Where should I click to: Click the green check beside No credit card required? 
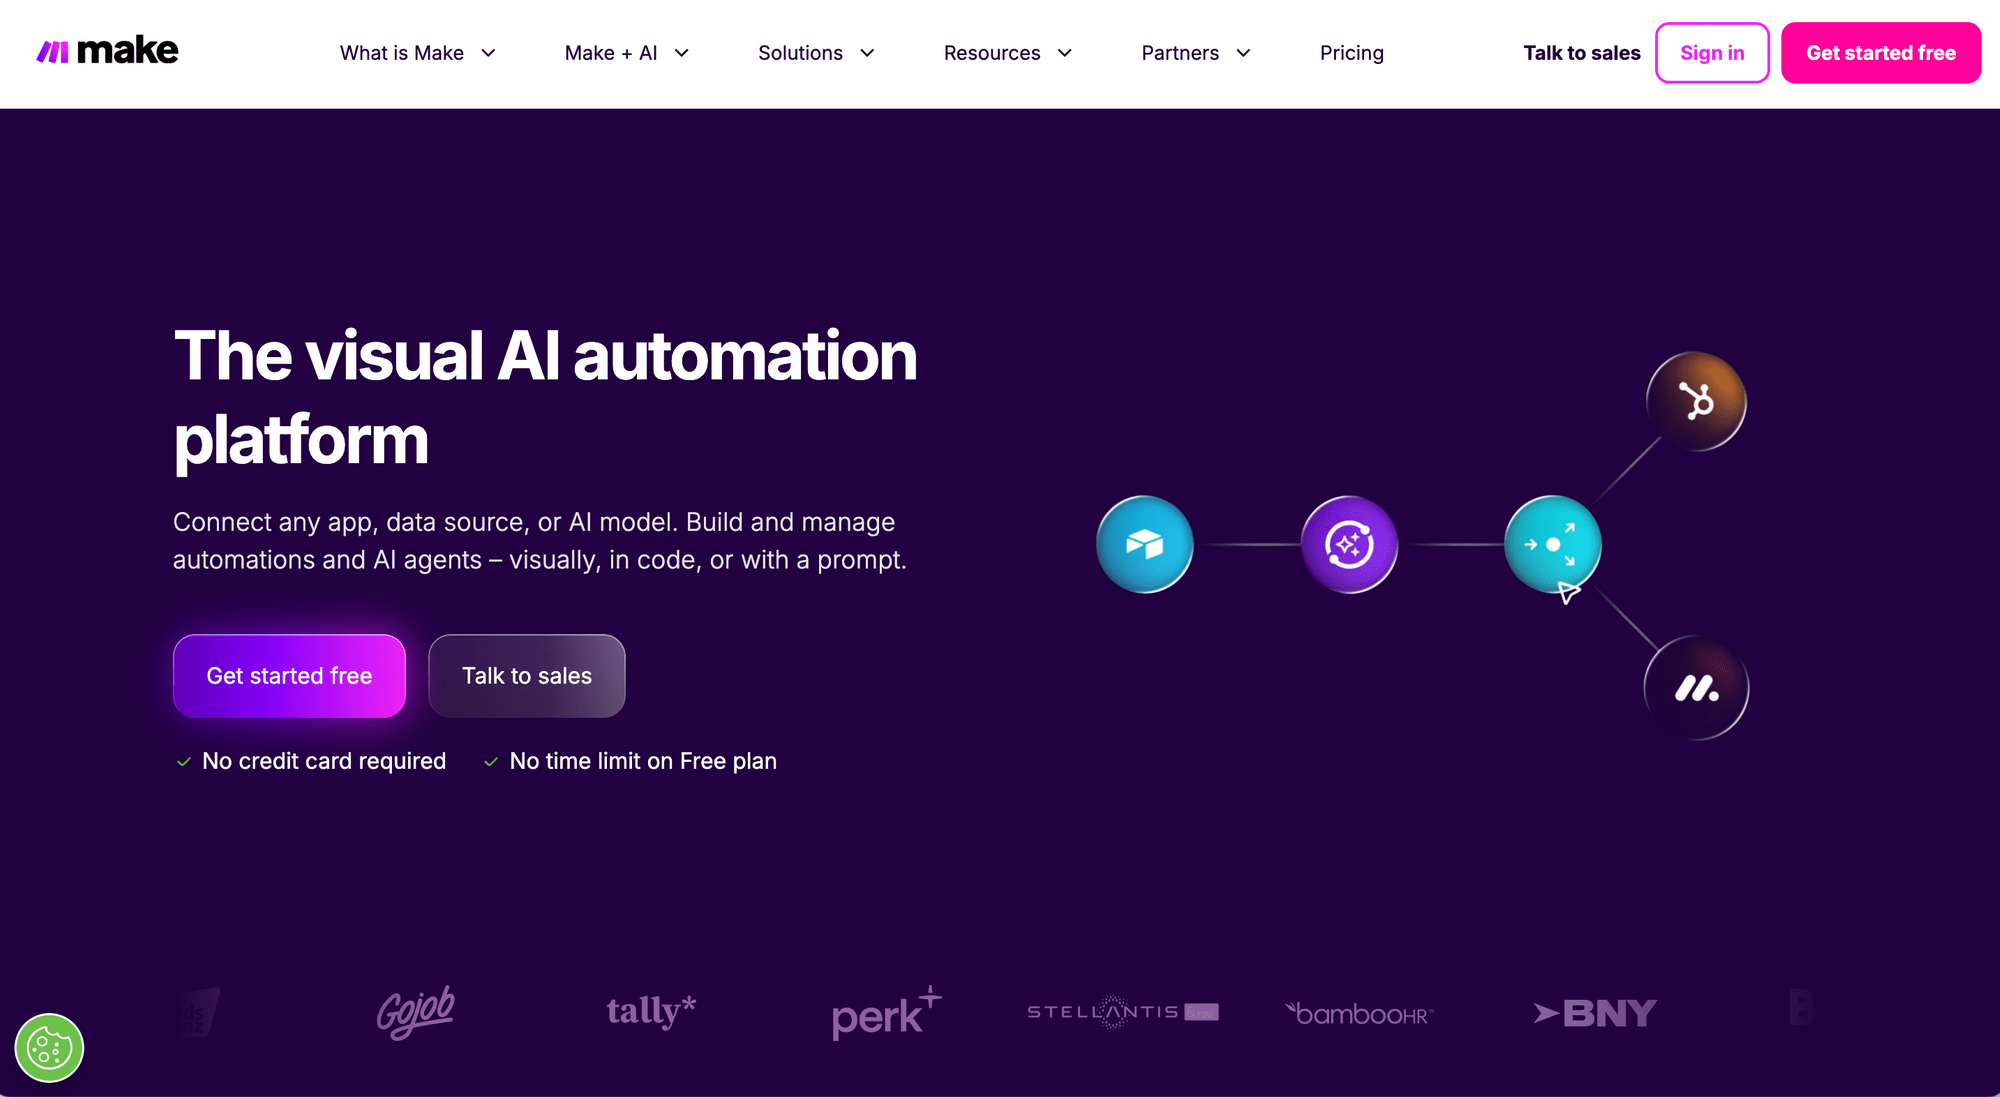[x=184, y=762]
